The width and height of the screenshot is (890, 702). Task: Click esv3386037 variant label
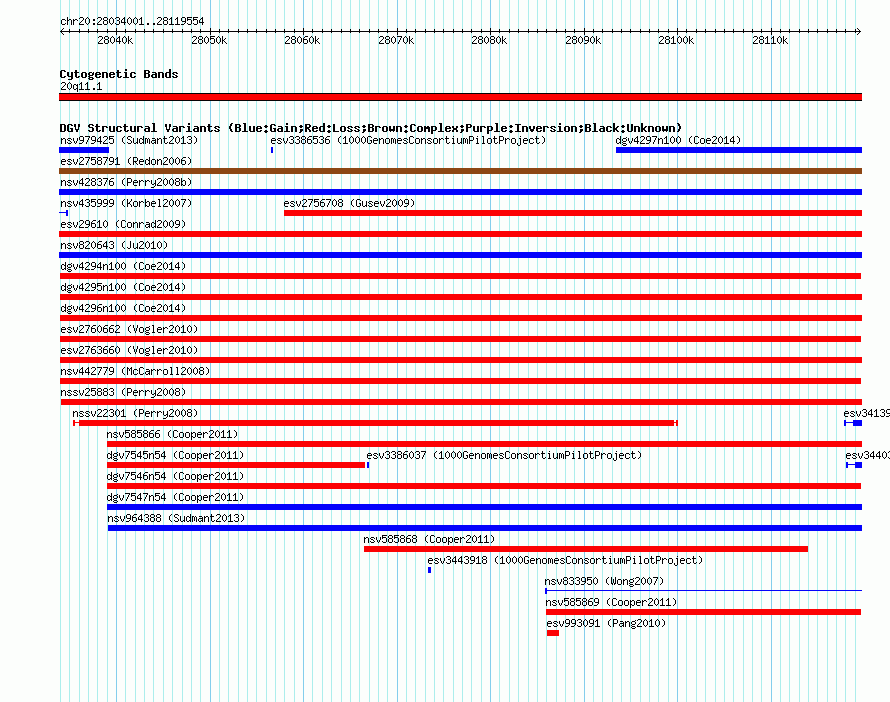click(504, 455)
